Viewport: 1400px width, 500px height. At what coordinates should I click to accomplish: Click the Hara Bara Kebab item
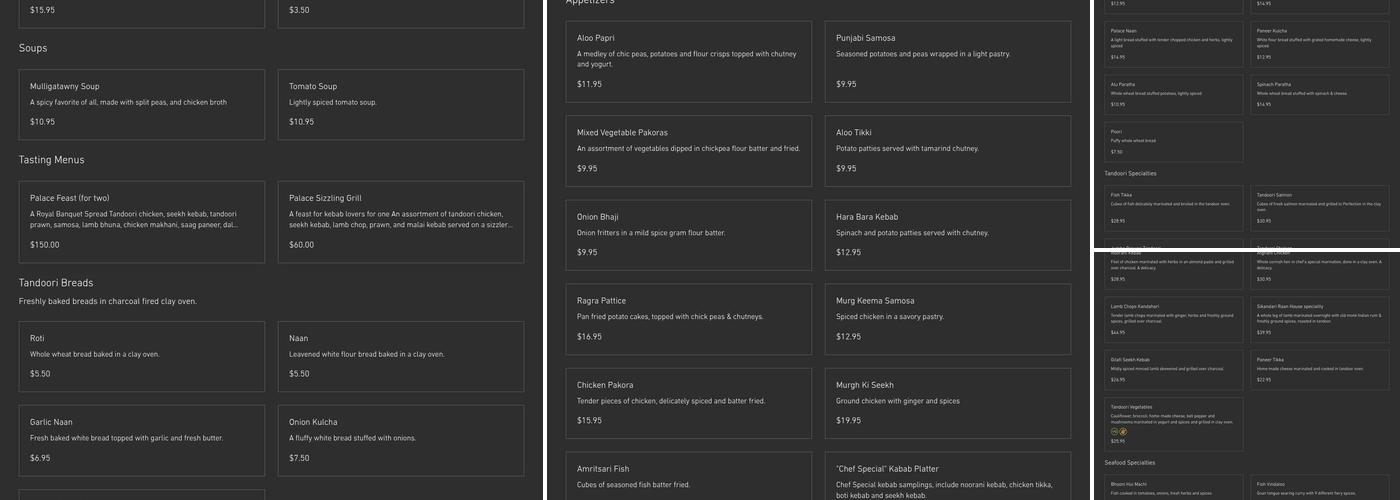pyautogui.click(x=947, y=234)
